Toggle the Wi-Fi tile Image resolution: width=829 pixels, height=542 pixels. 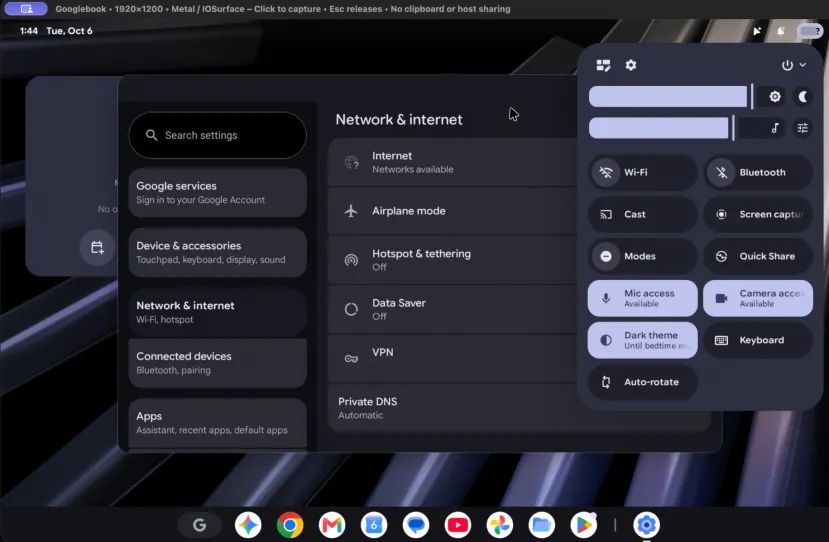pyautogui.click(x=642, y=172)
